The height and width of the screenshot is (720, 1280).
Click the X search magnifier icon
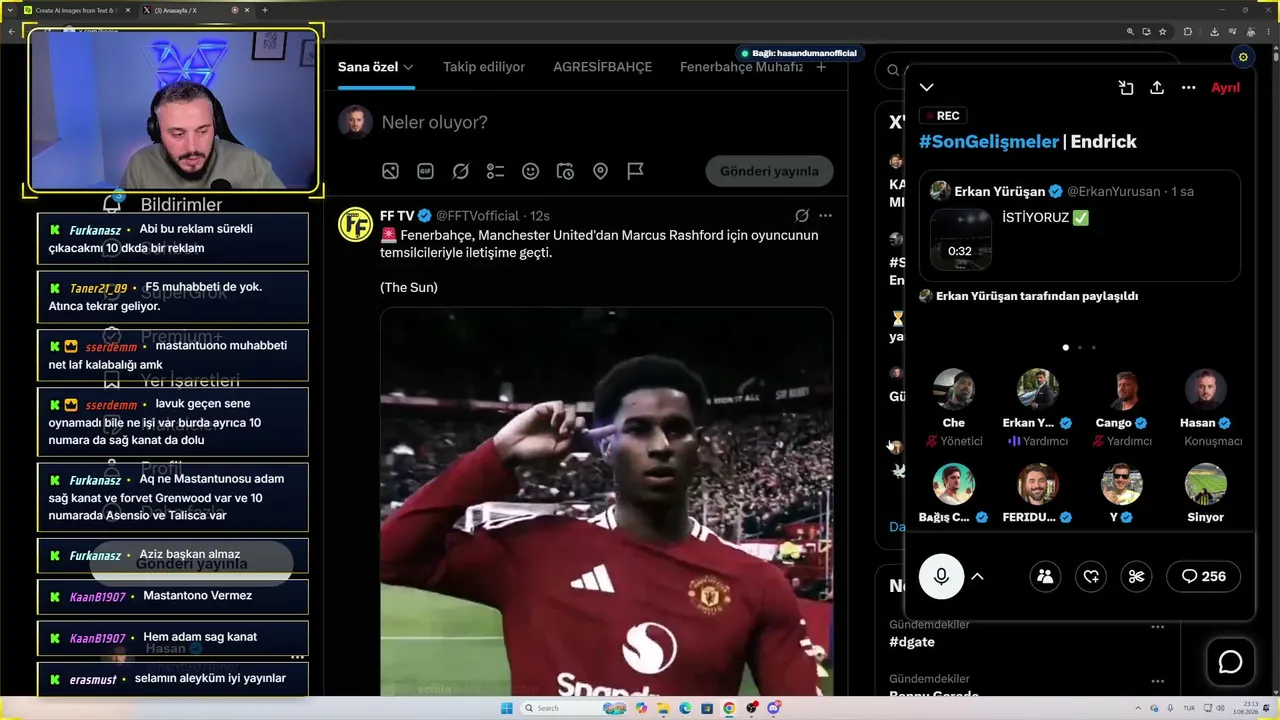[x=893, y=70]
